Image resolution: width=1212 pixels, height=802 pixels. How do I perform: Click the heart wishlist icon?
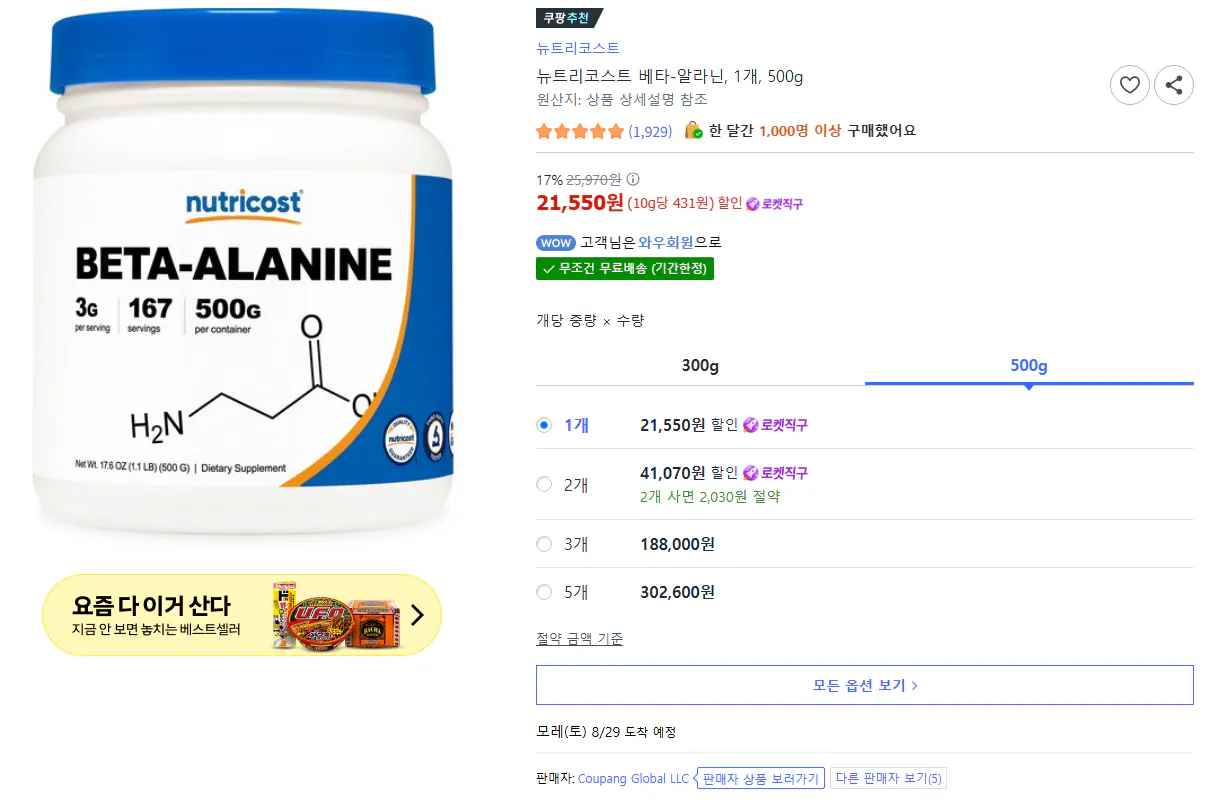pos(1130,85)
